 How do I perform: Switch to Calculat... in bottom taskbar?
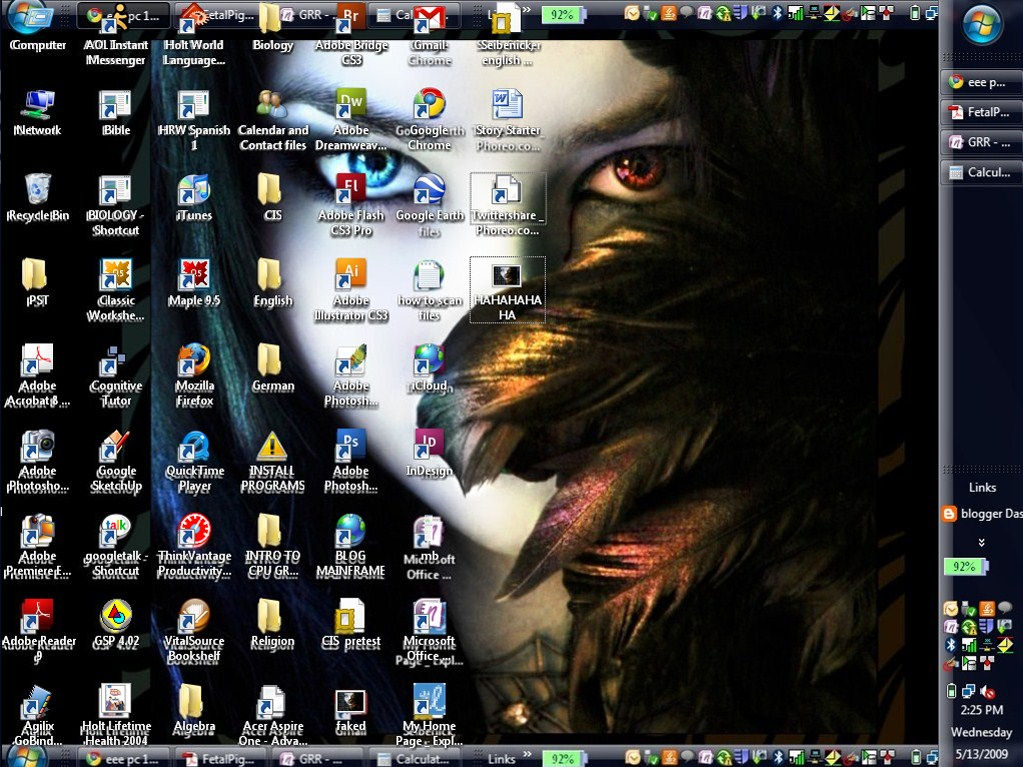pyautogui.click(x=414, y=759)
